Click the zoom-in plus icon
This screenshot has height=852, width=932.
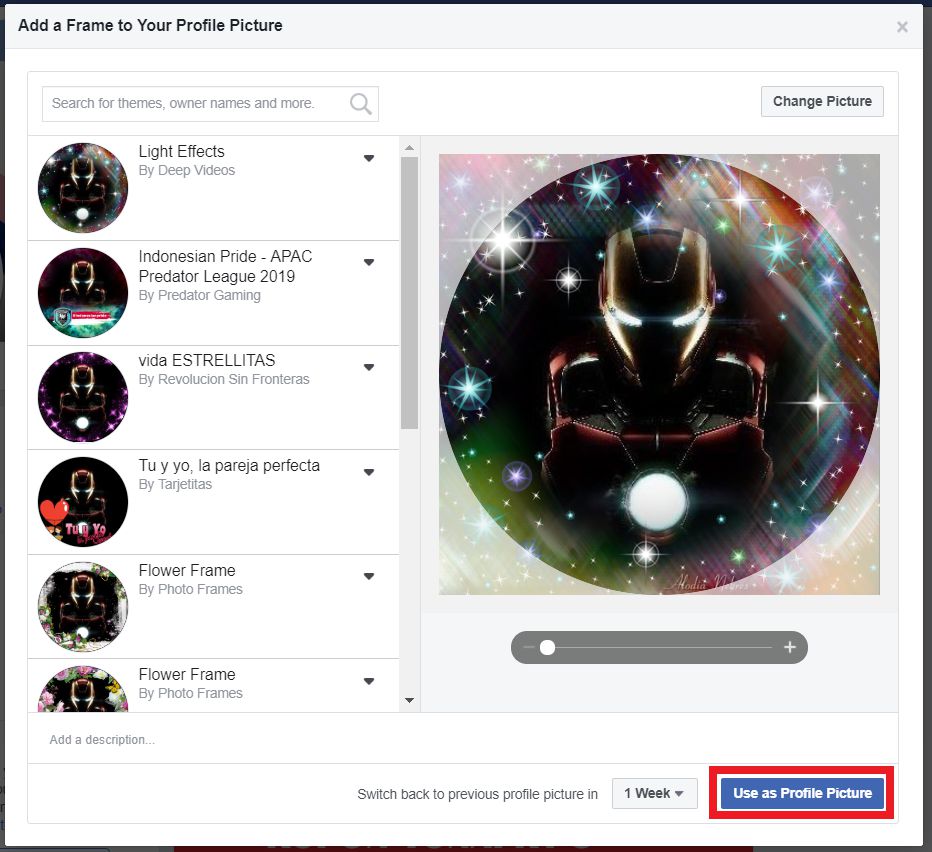tap(789, 647)
